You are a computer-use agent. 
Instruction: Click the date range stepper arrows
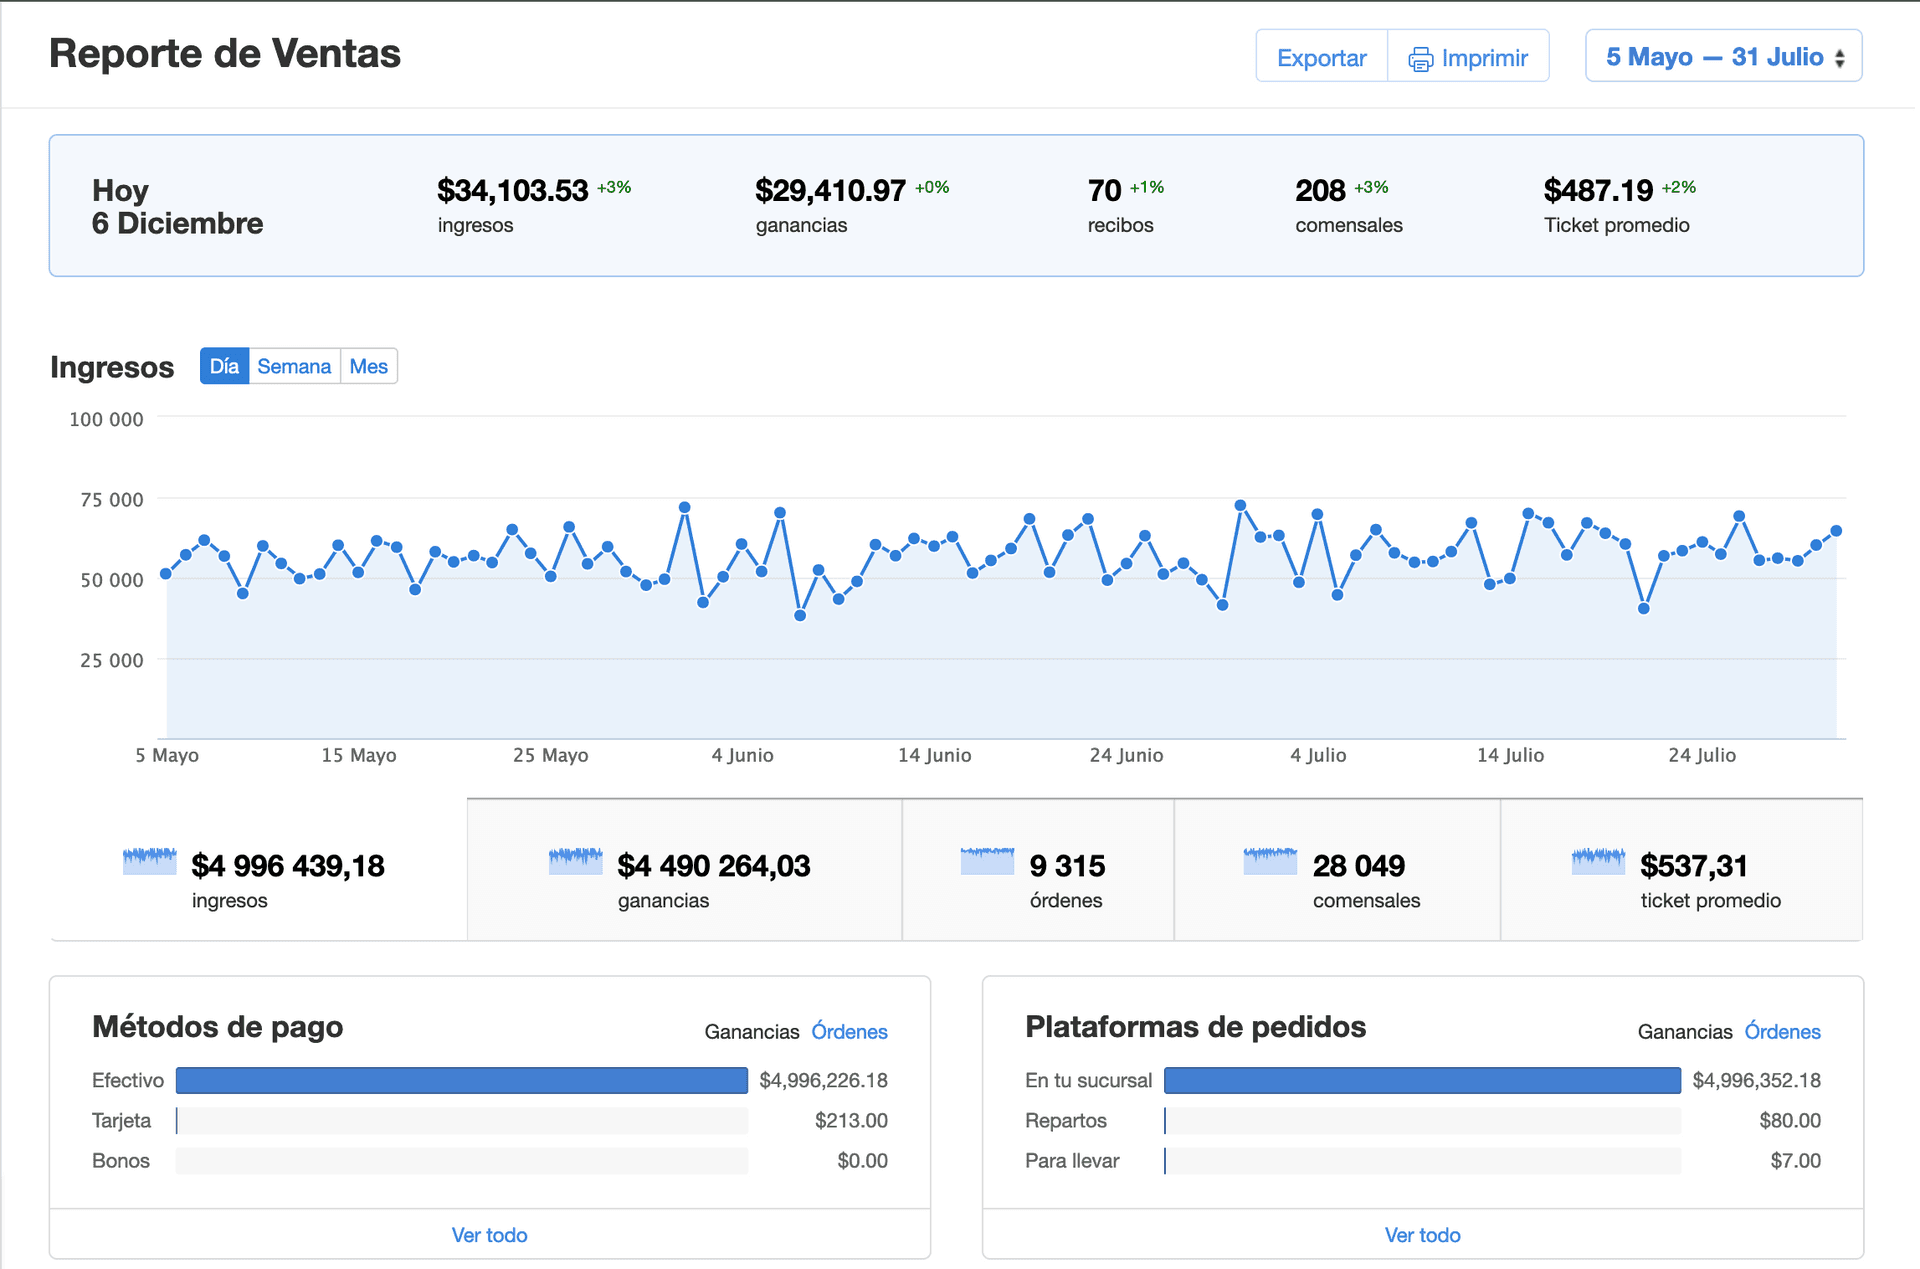click(x=1840, y=59)
